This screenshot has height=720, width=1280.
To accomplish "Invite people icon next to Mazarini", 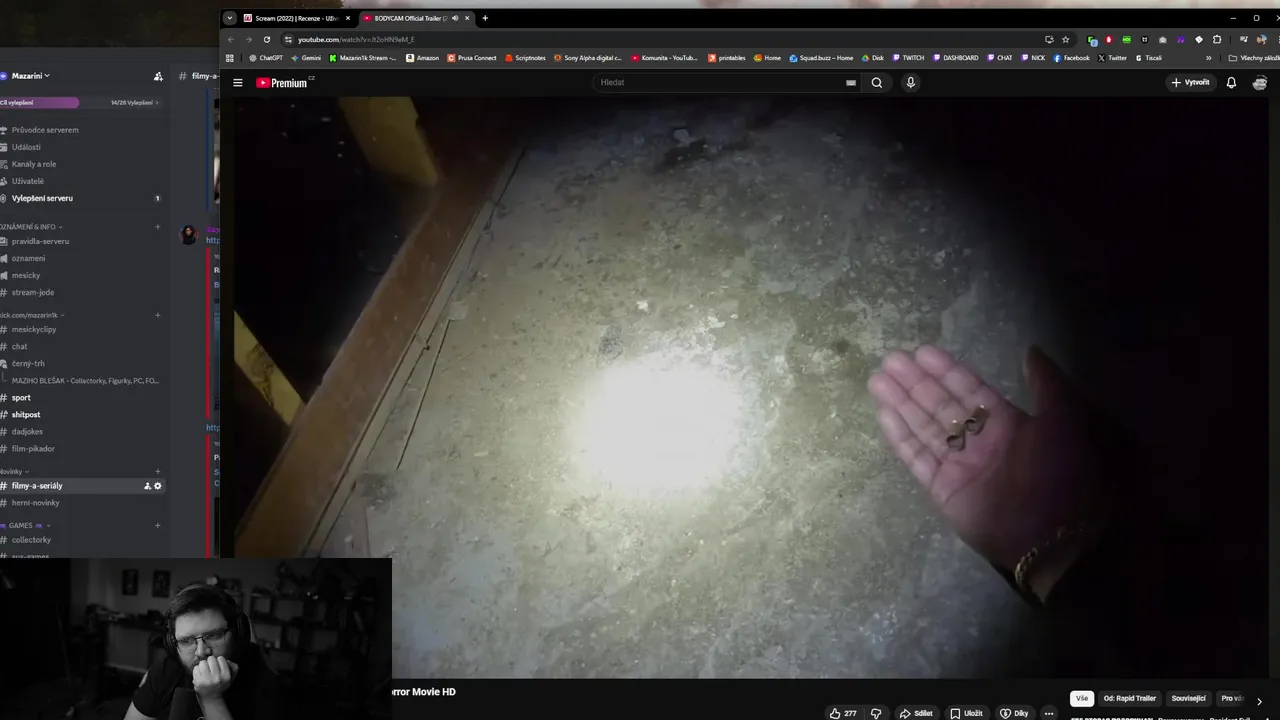I will click(x=158, y=76).
